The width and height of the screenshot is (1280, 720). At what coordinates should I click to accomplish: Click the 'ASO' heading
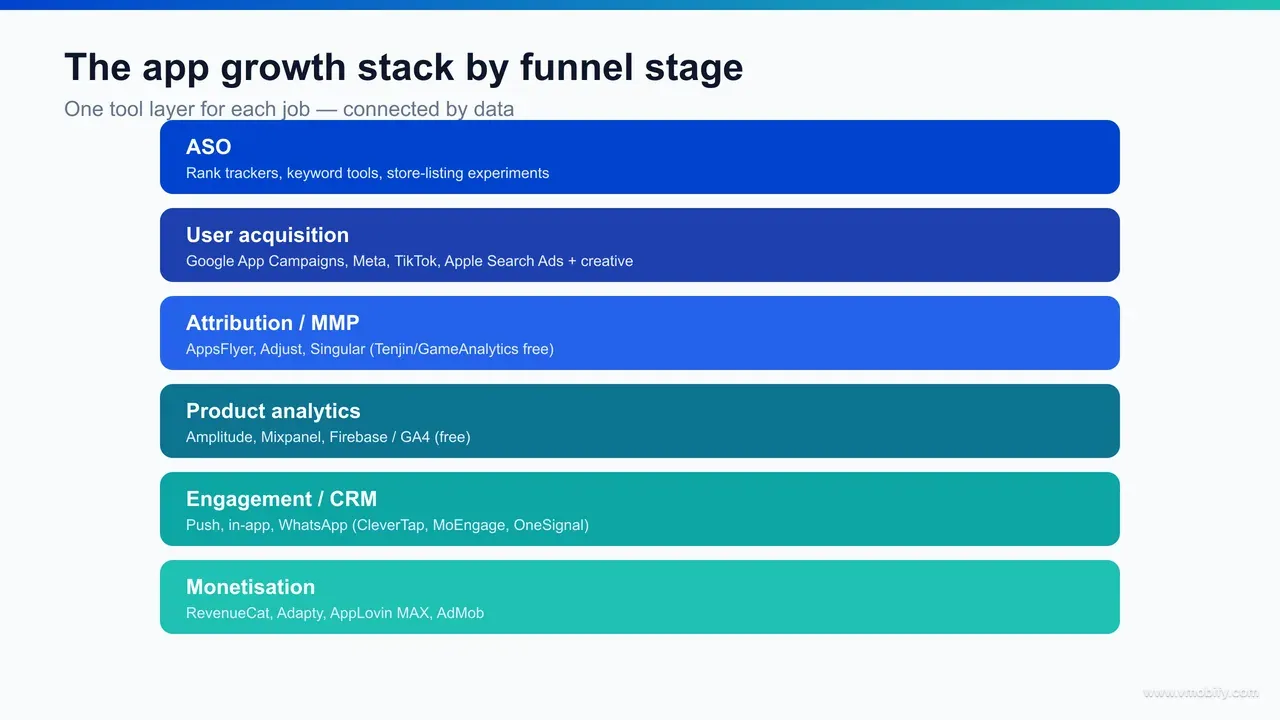click(x=208, y=147)
